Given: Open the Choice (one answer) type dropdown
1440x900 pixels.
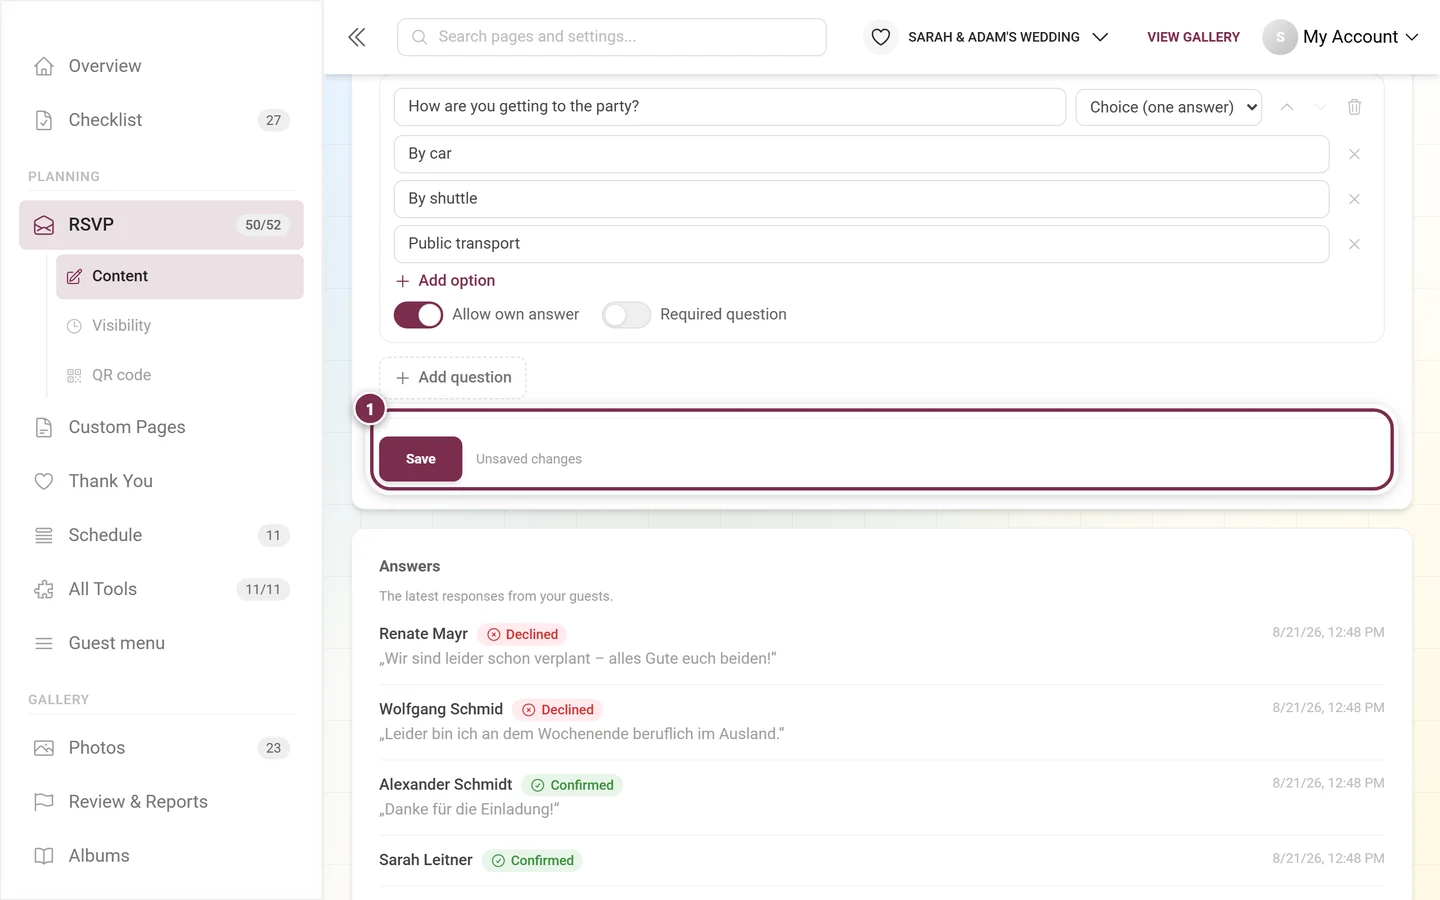Looking at the screenshot, I should coord(1169,107).
